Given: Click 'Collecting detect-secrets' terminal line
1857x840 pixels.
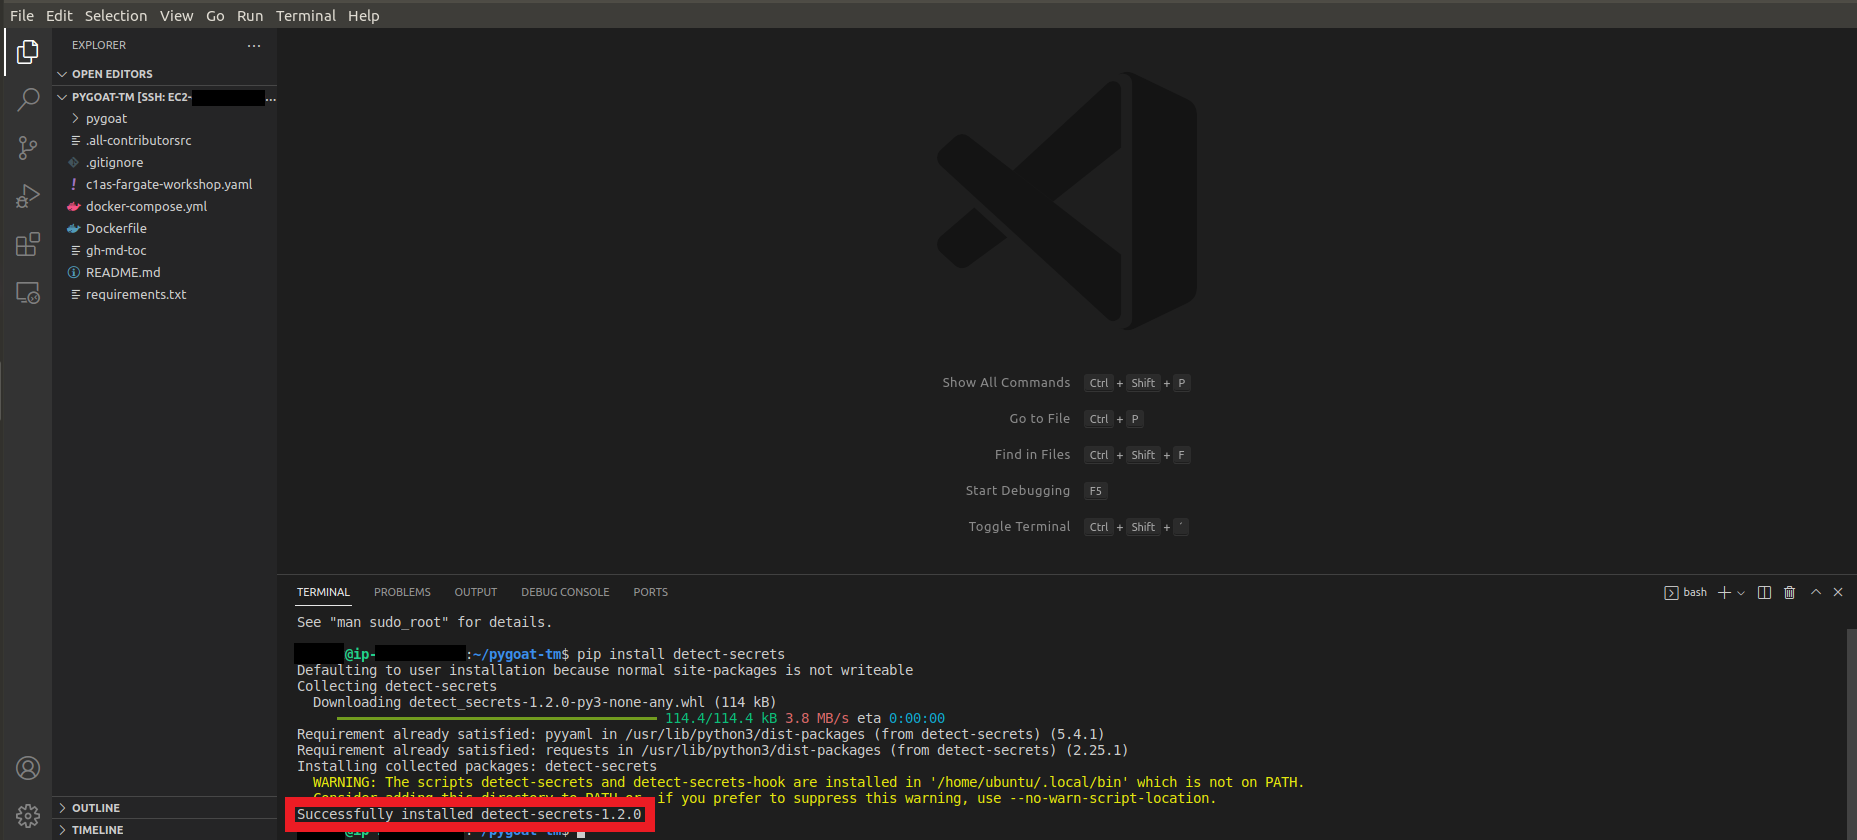Looking at the screenshot, I should pos(397,686).
